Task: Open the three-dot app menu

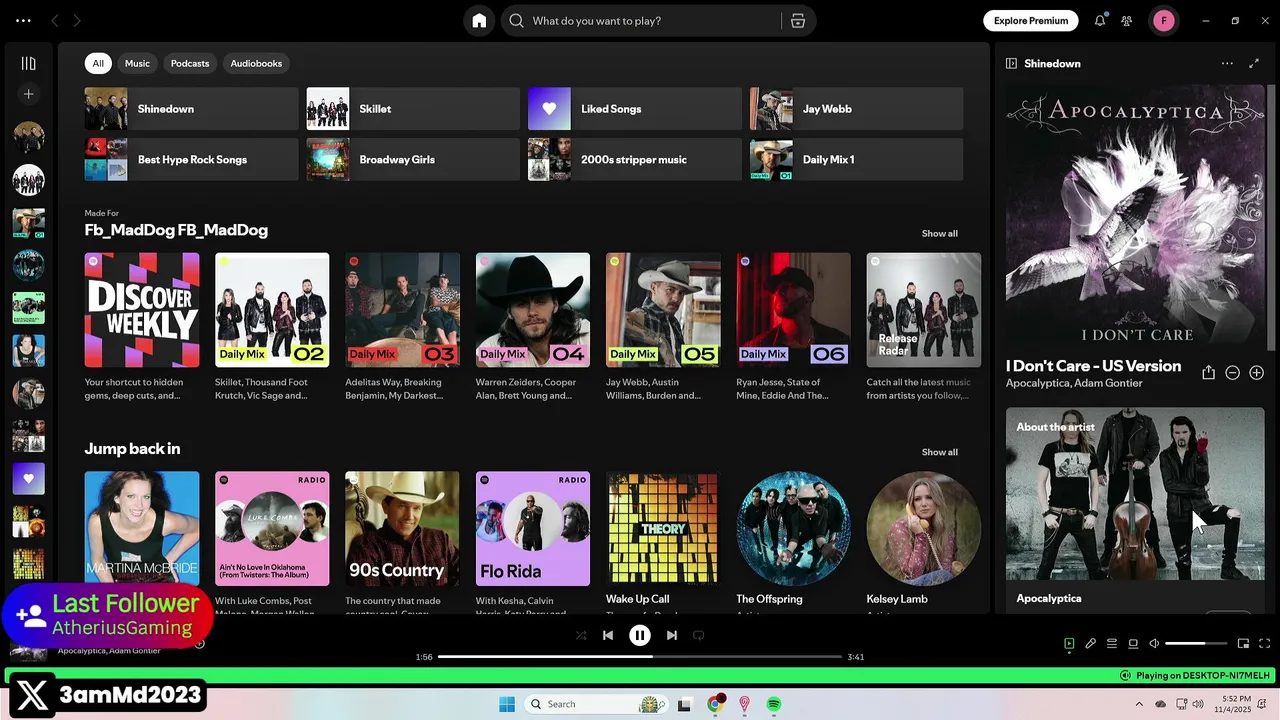Action: tap(23, 20)
